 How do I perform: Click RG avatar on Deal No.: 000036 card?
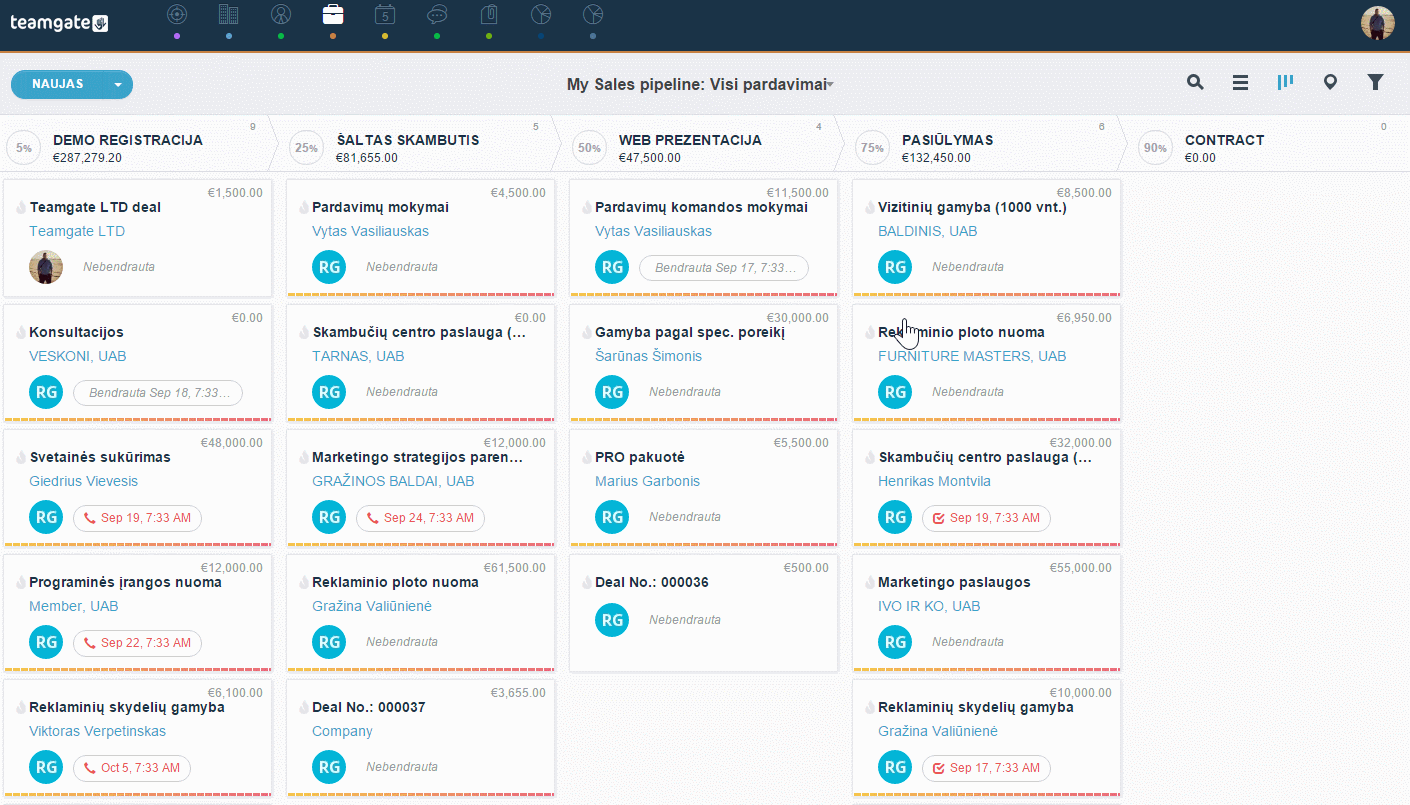(612, 620)
